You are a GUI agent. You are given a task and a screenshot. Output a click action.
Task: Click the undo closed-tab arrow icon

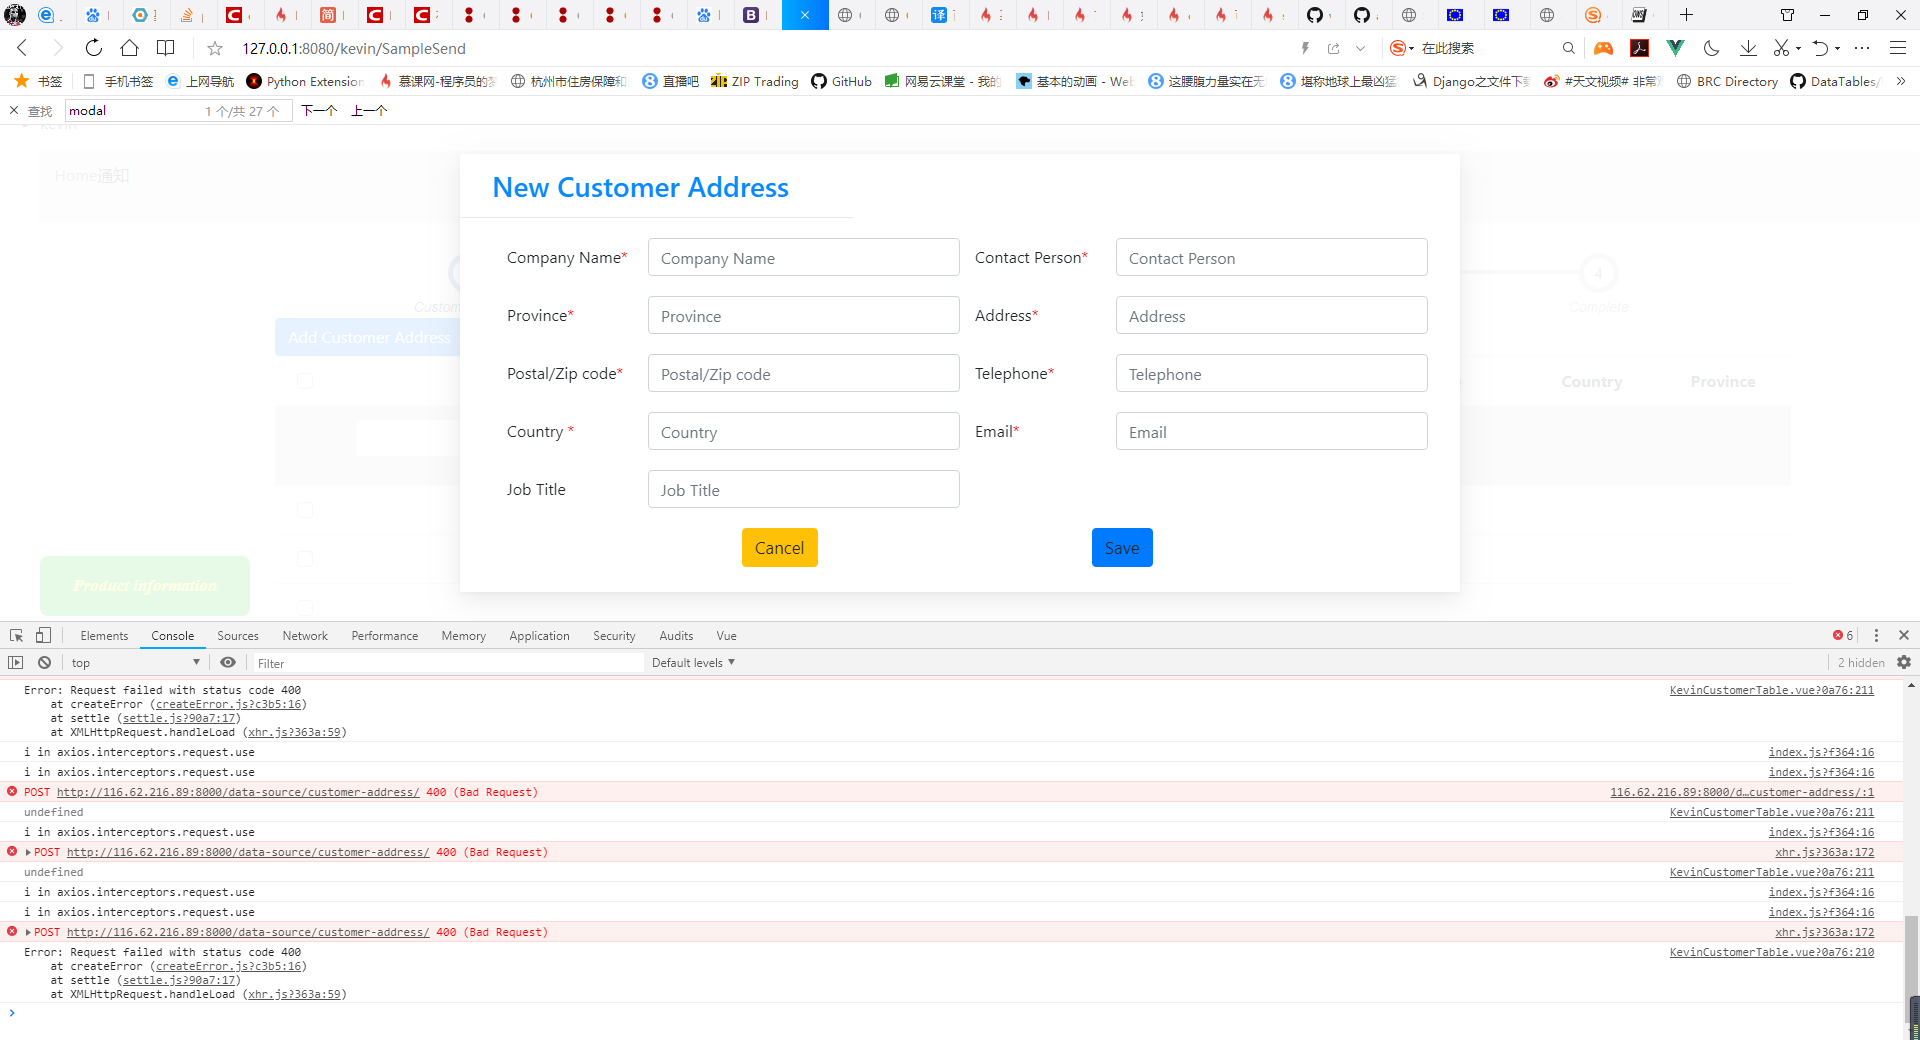(1820, 48)
